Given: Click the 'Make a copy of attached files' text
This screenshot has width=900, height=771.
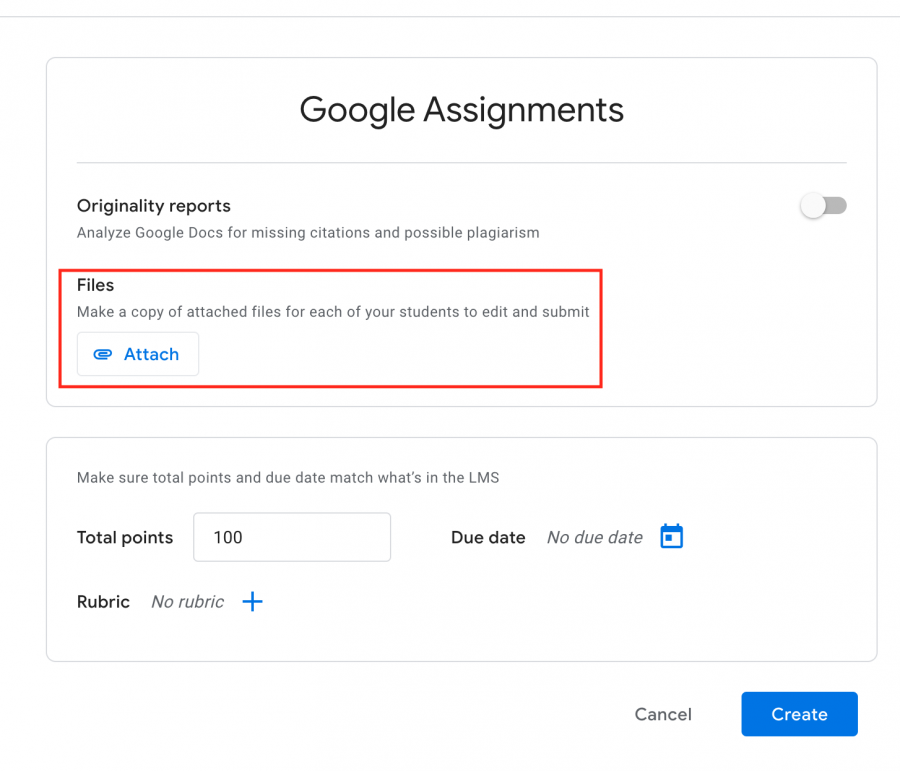Looking at the screenshot, I should 333,312.
